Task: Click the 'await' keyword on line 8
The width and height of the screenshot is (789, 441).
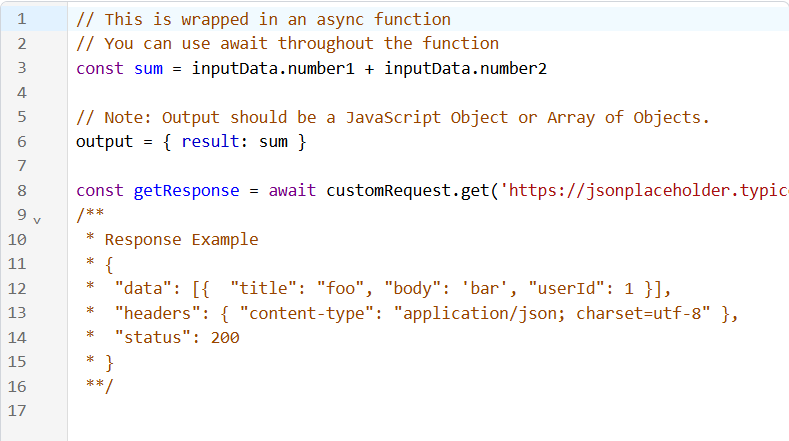Action: pyautogui.click(x=292, y=191)
